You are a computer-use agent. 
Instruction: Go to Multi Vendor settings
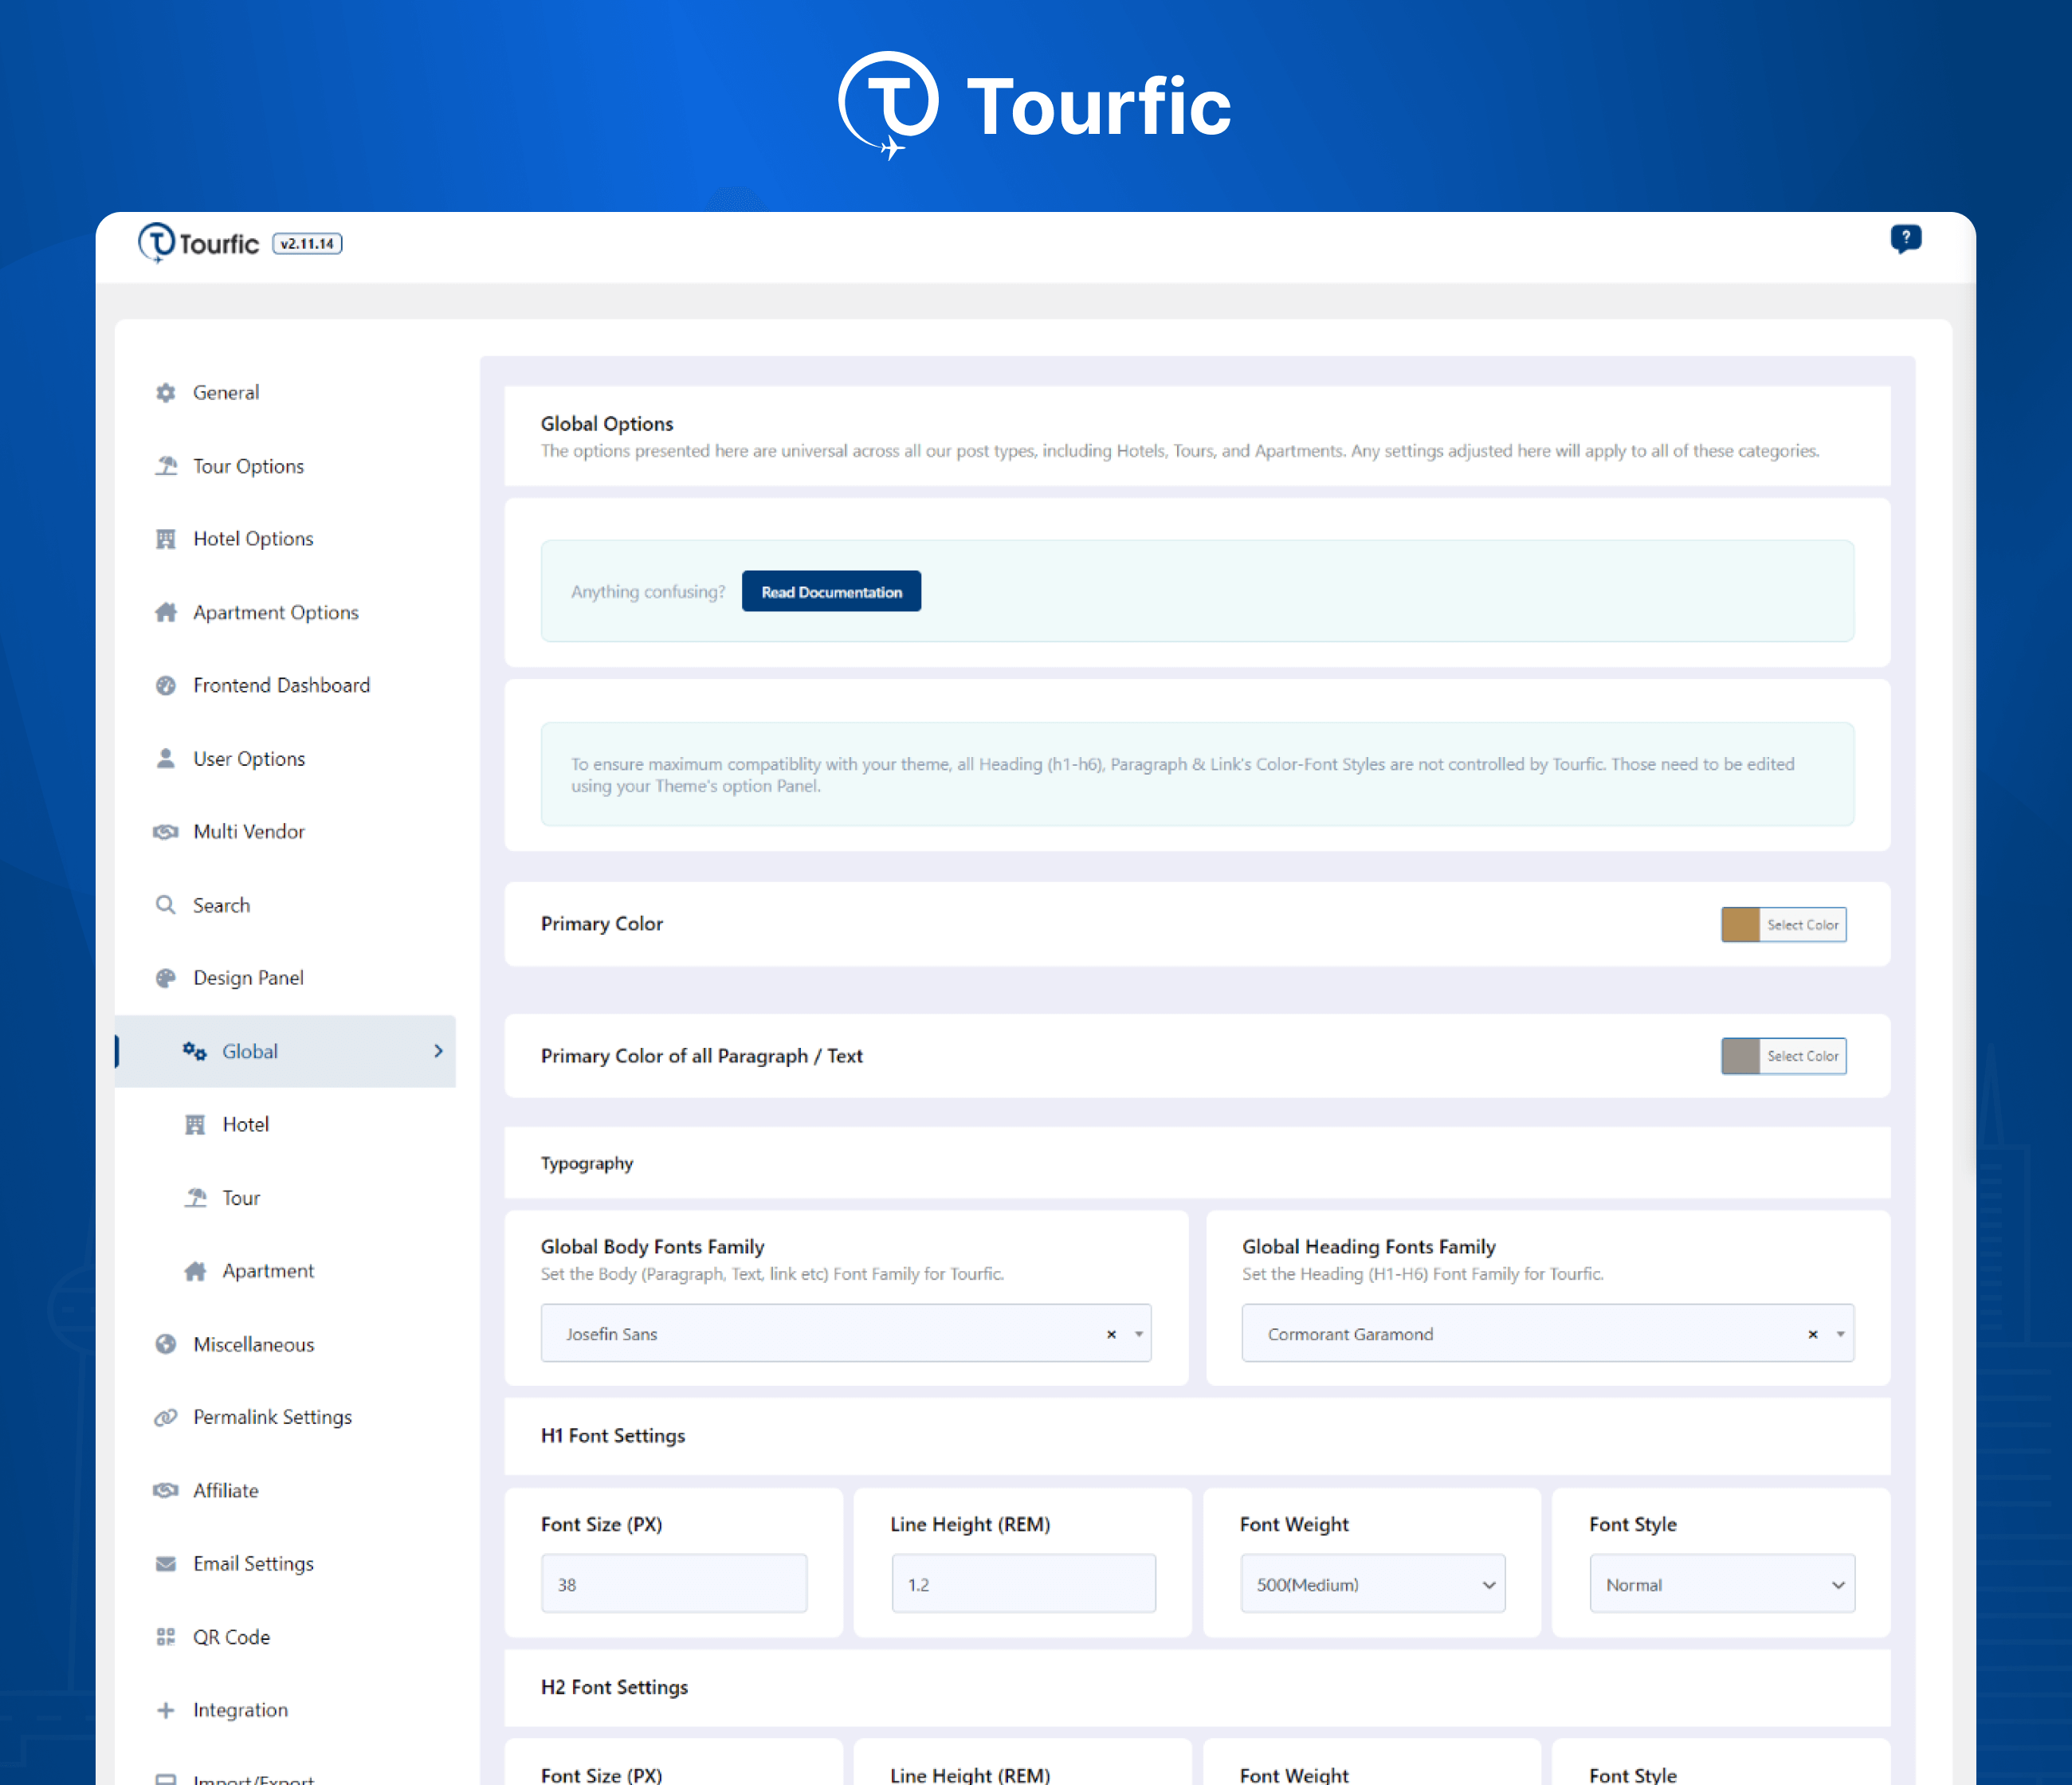pyautogui.click(x=249, y=831)
